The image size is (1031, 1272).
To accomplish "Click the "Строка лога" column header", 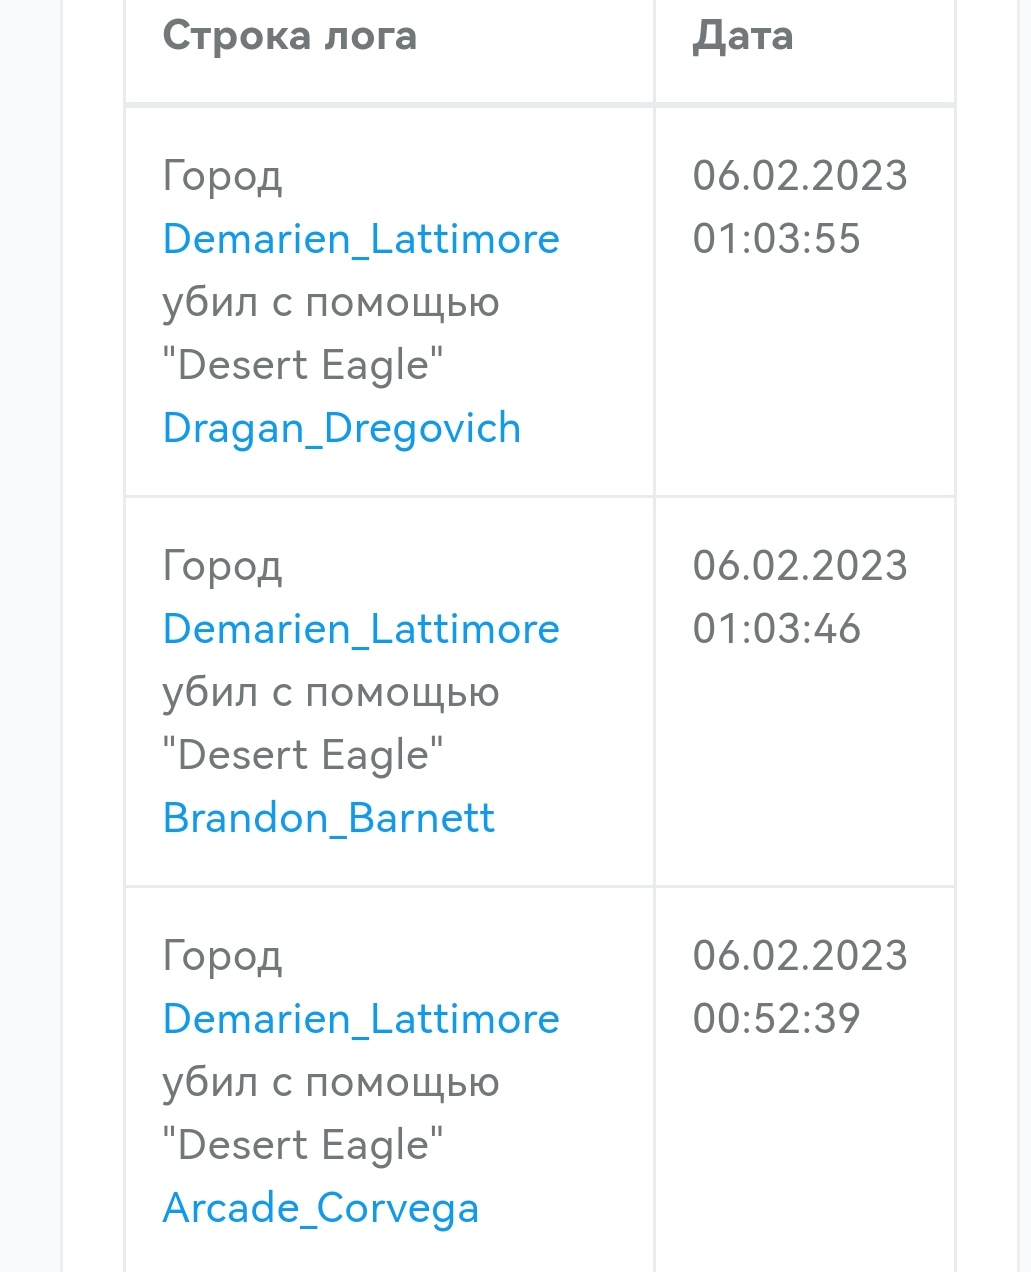I will (289, 37).
